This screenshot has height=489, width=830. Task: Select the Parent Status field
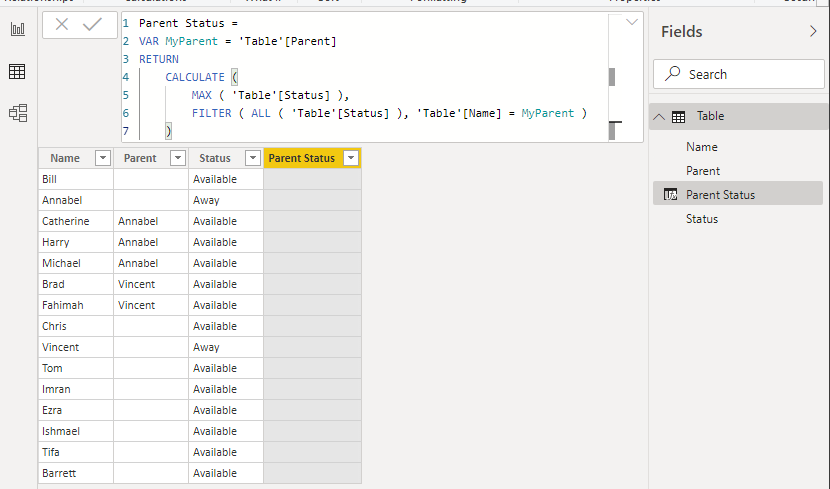[738, 195]
